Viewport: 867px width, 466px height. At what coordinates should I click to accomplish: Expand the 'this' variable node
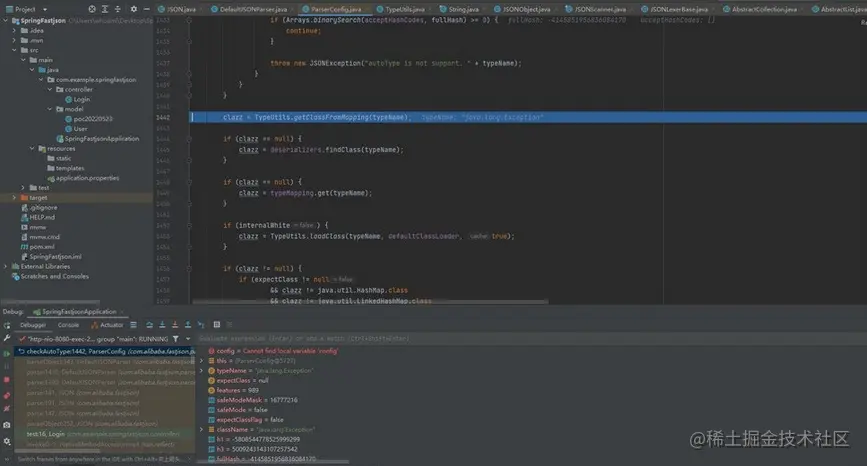click(202, 361)
